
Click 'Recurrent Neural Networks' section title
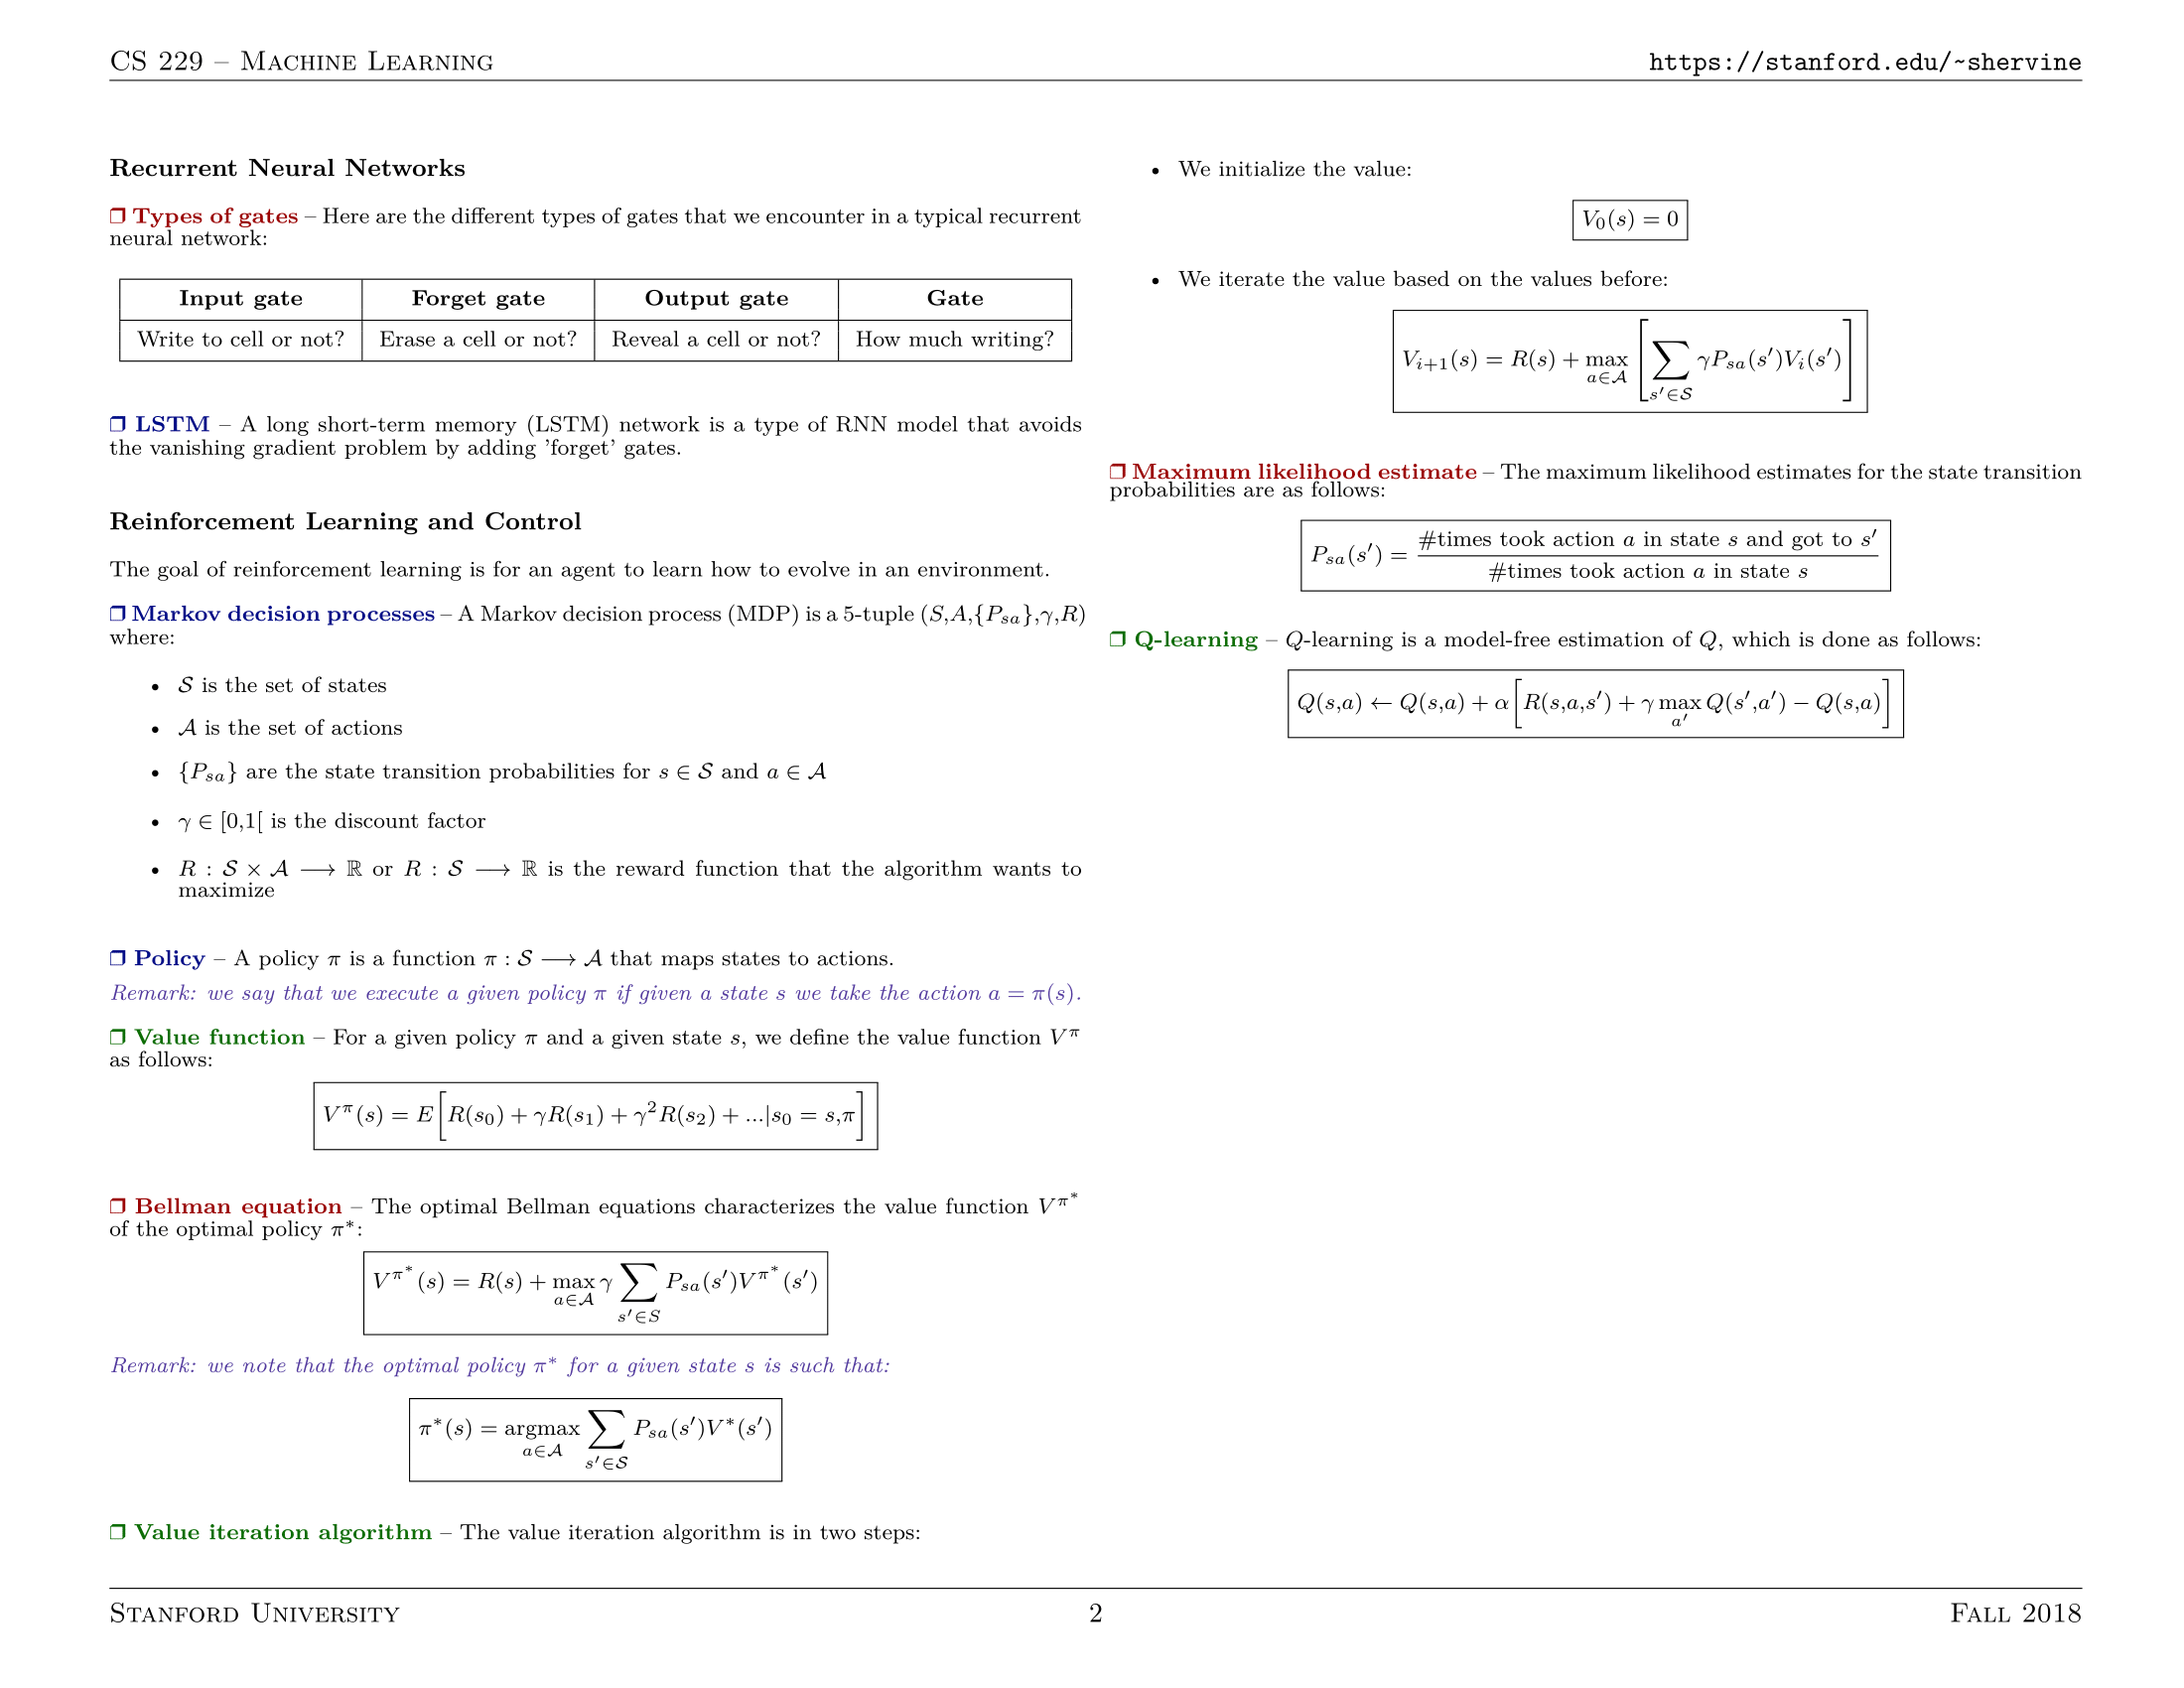coord(288,168)
